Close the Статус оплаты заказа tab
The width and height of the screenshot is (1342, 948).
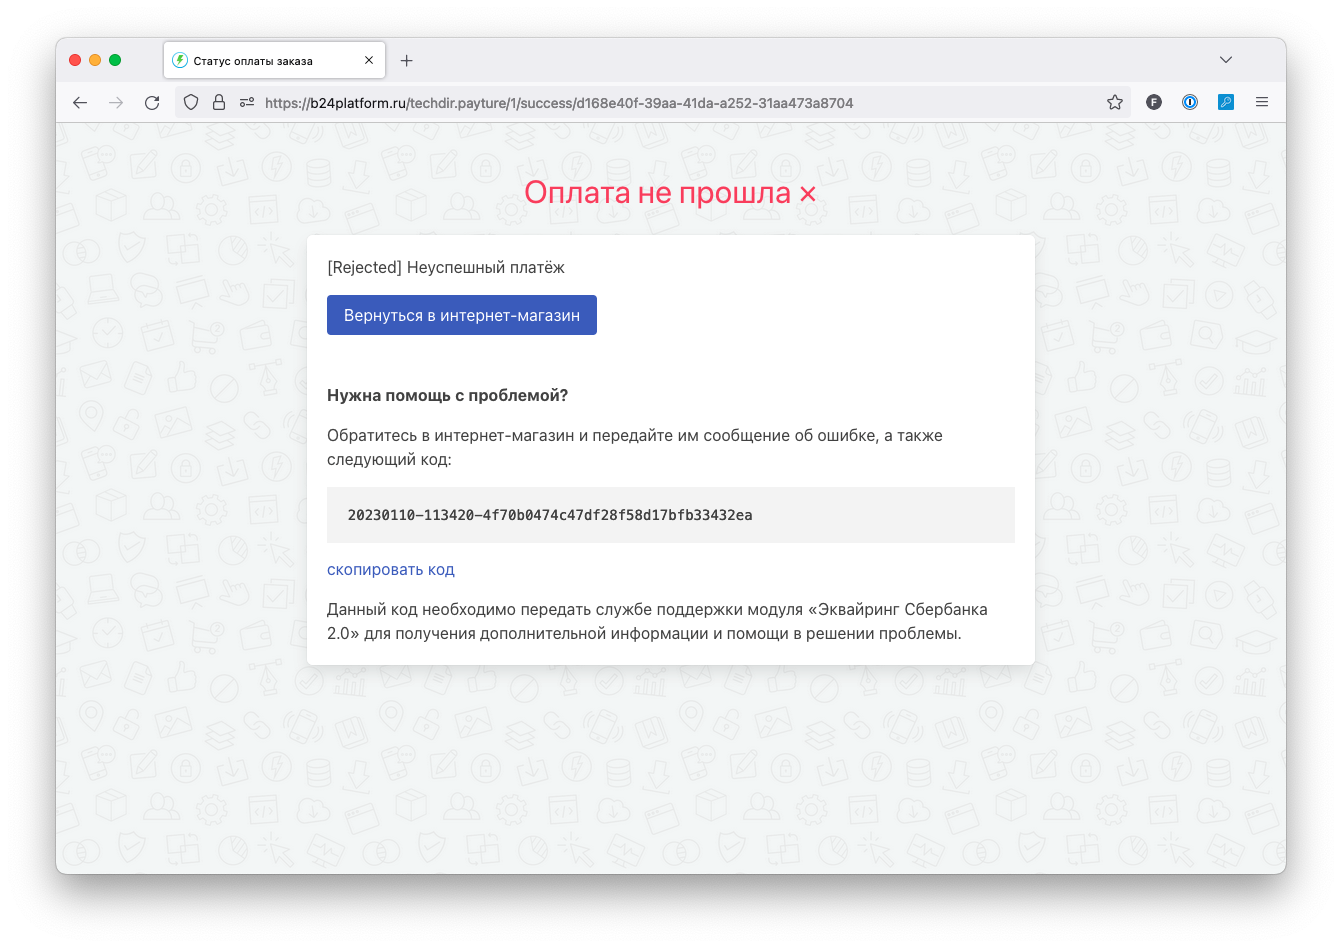[369, 61]
